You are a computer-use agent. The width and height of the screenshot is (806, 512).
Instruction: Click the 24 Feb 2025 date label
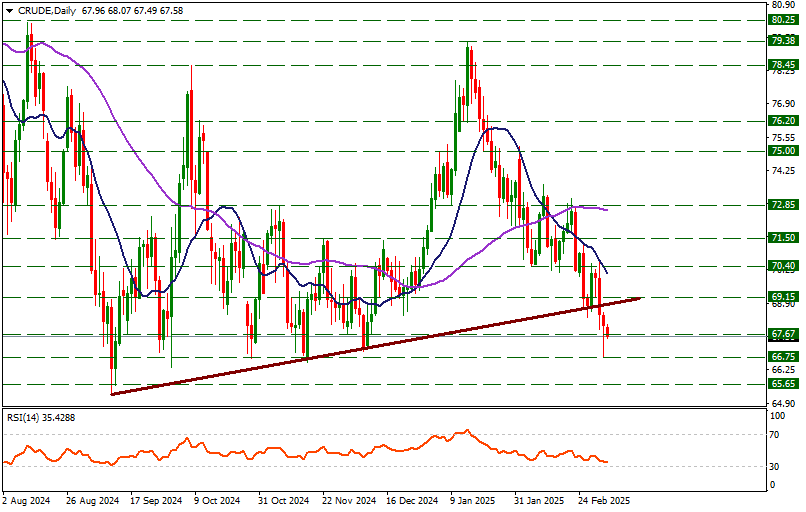coord(603,501)
